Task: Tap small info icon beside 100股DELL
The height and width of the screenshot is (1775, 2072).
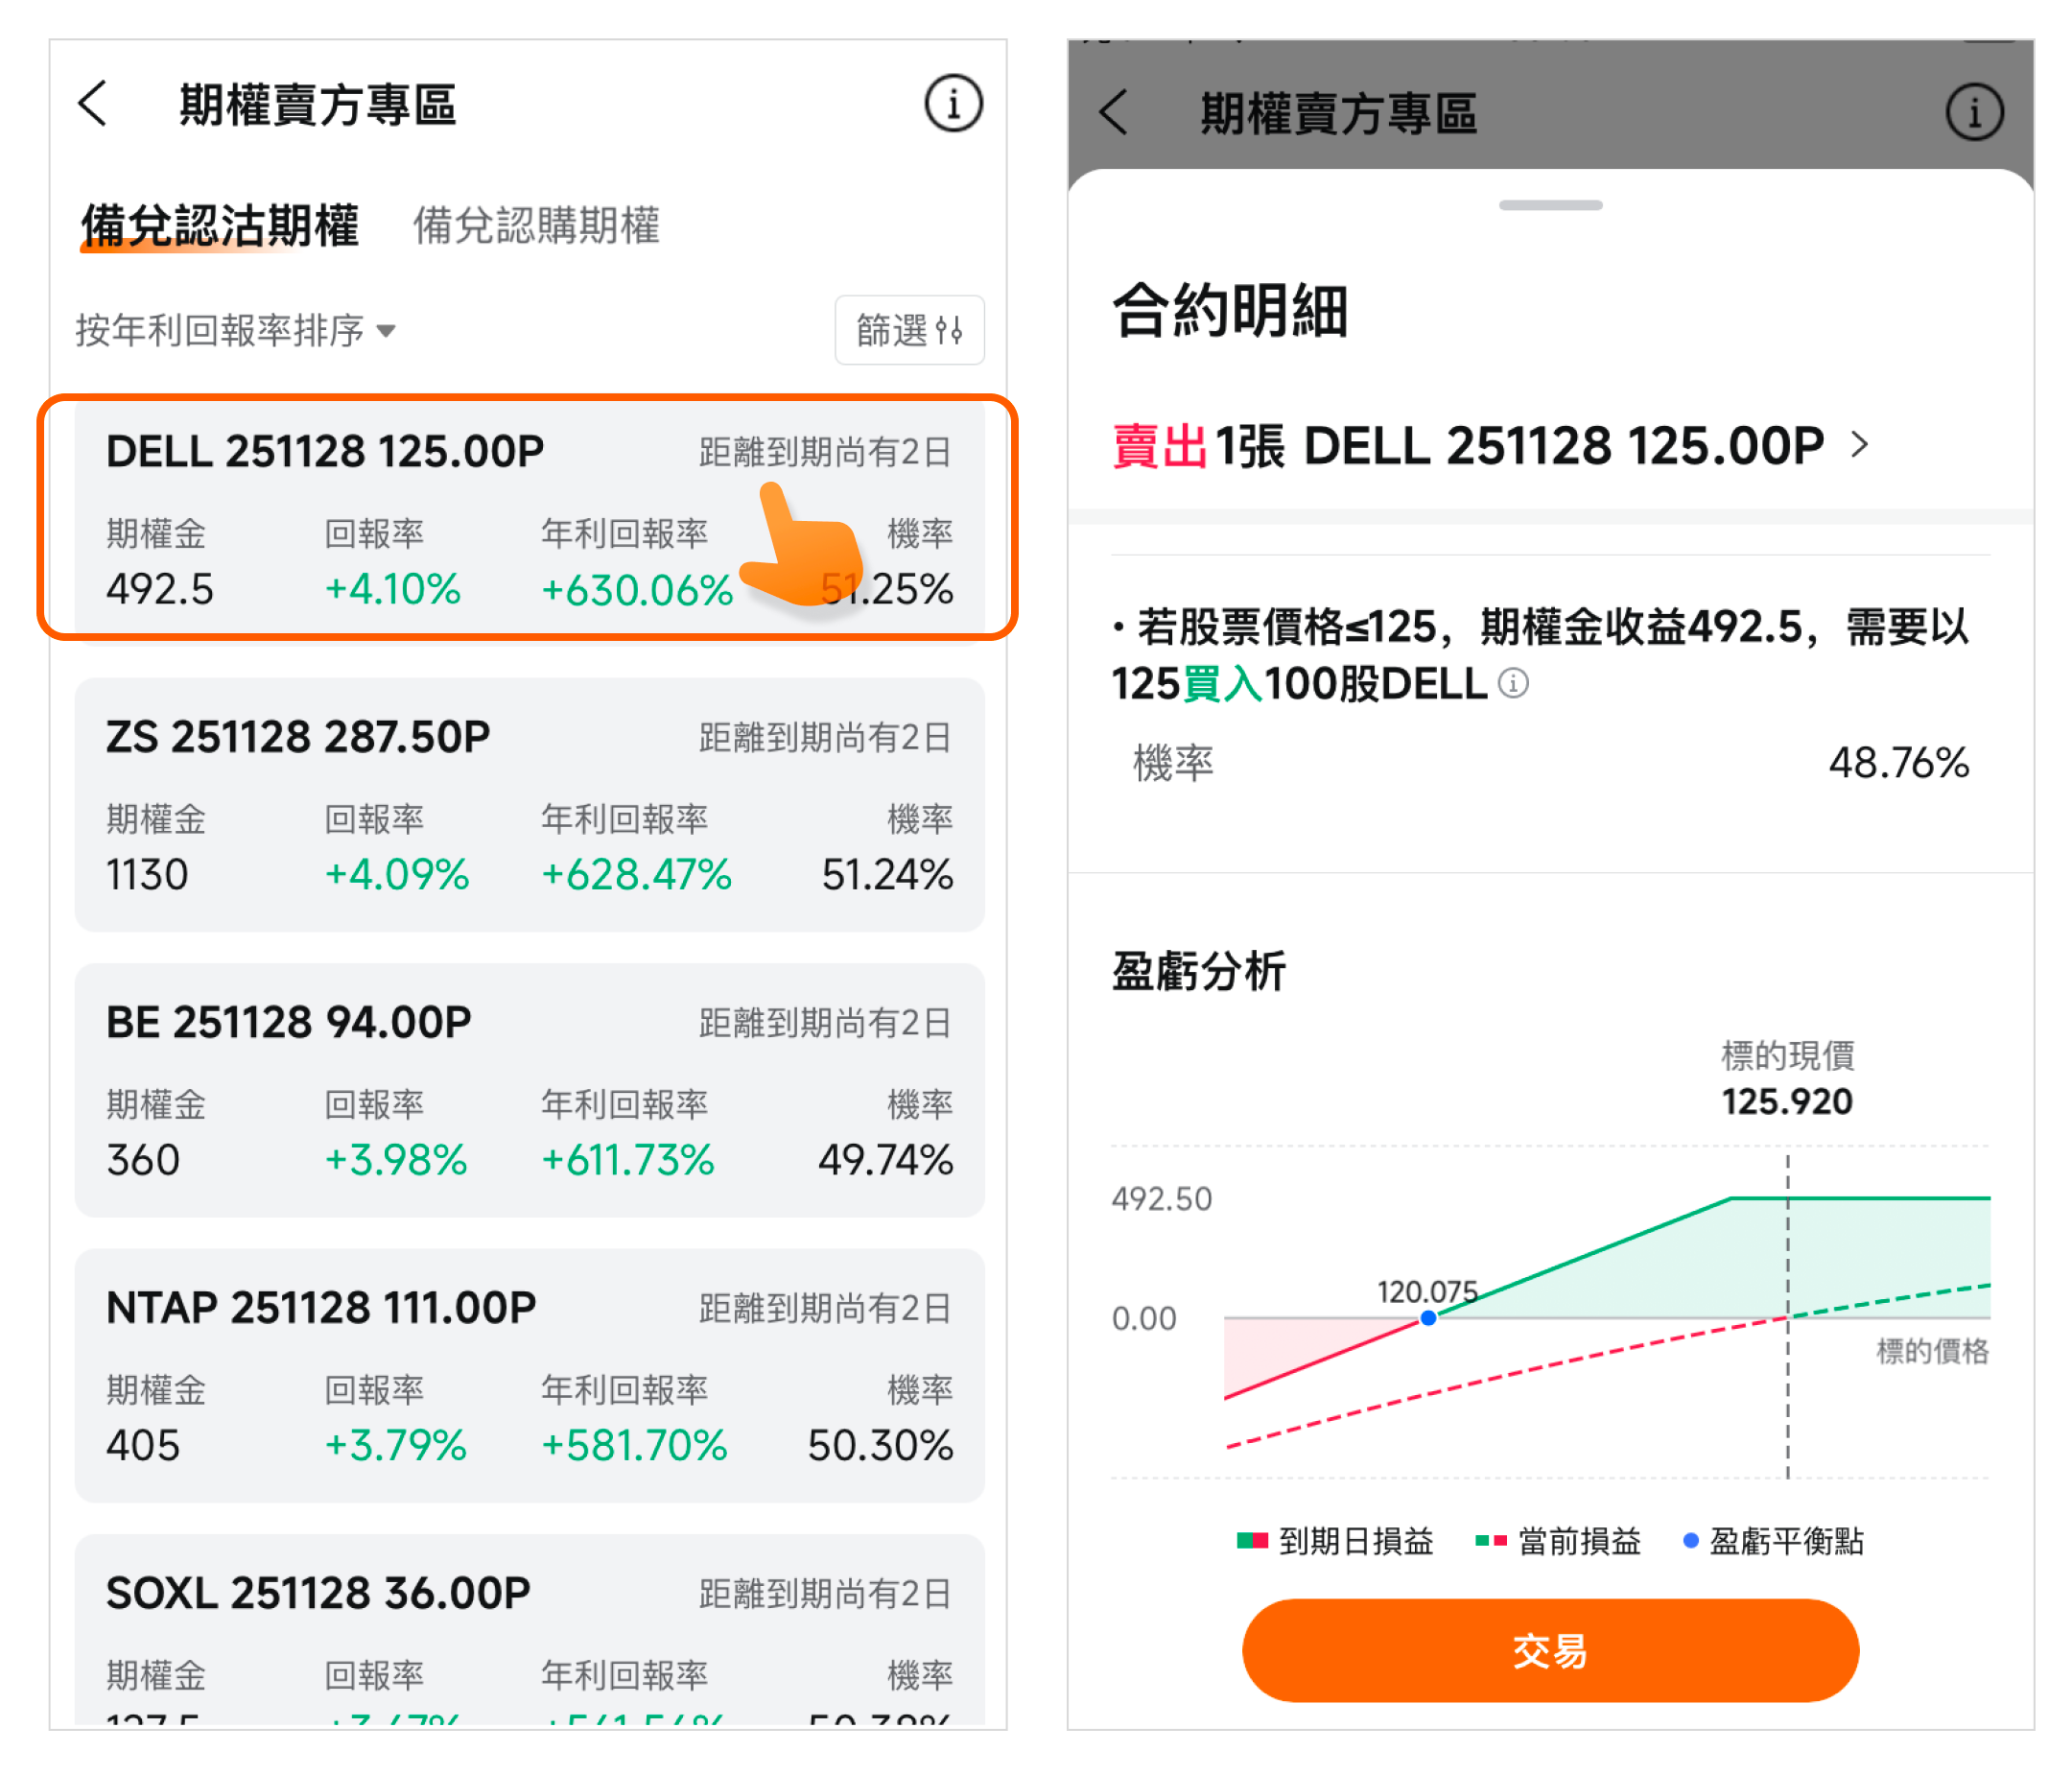Action: (1513, 684)
